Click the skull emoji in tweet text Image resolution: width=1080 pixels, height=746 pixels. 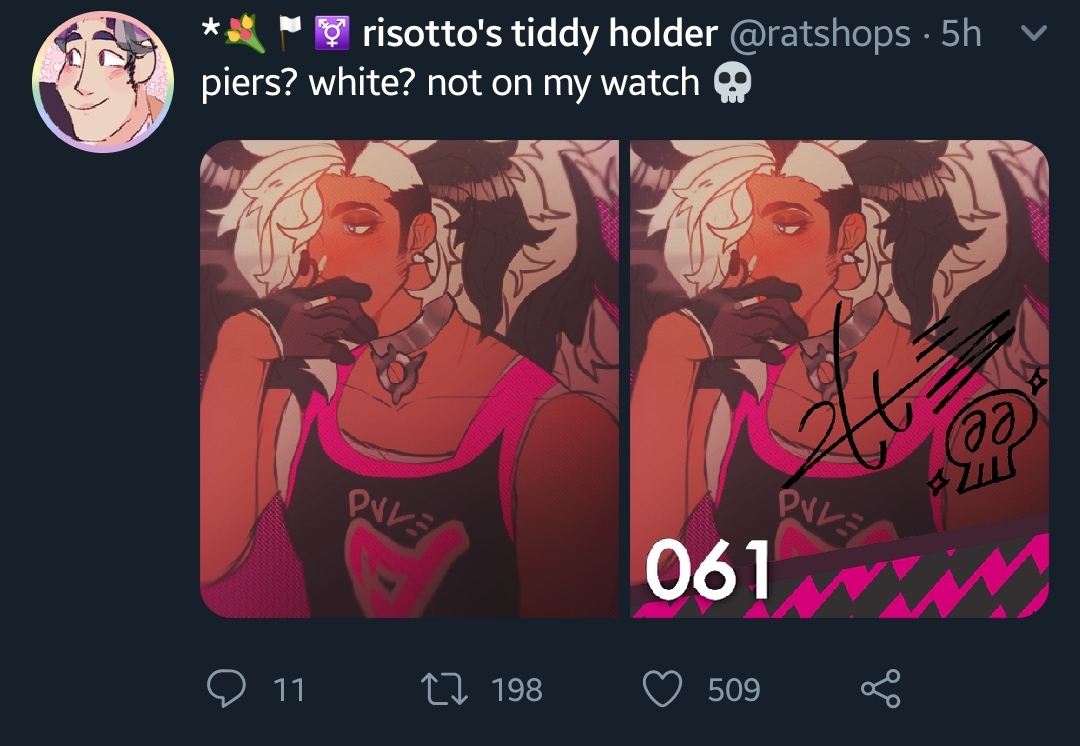point(732,83)
